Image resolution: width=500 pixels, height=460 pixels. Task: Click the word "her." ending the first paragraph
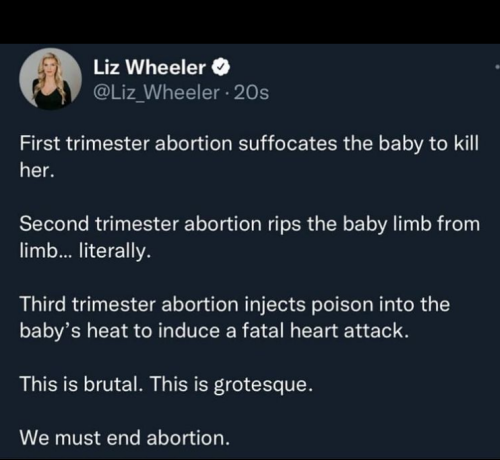tap(37, 170)
